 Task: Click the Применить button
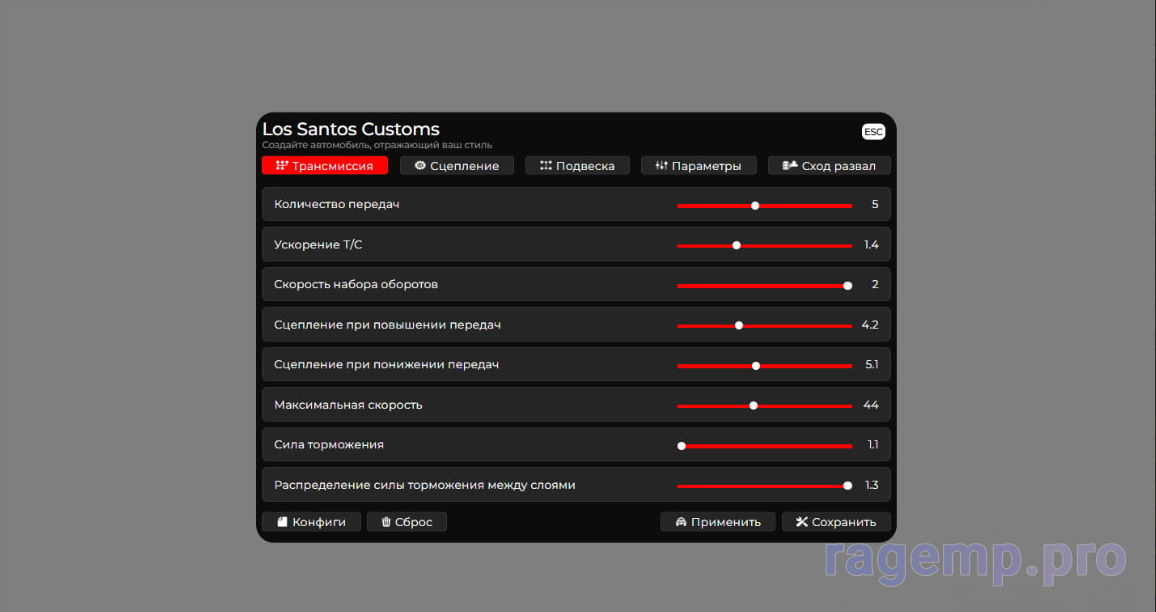717,522
